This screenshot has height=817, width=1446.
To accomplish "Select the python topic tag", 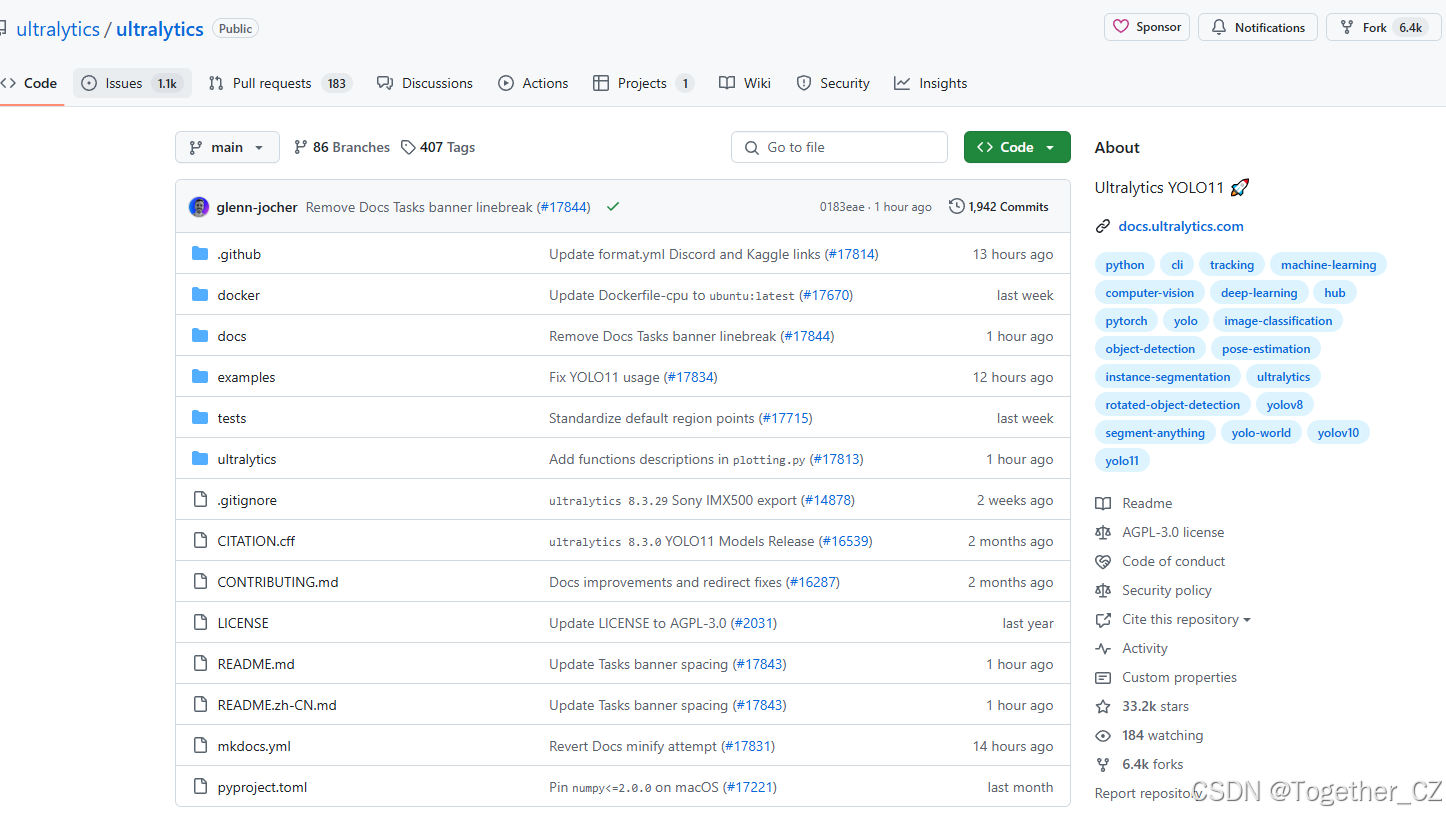I will 1125,265.
